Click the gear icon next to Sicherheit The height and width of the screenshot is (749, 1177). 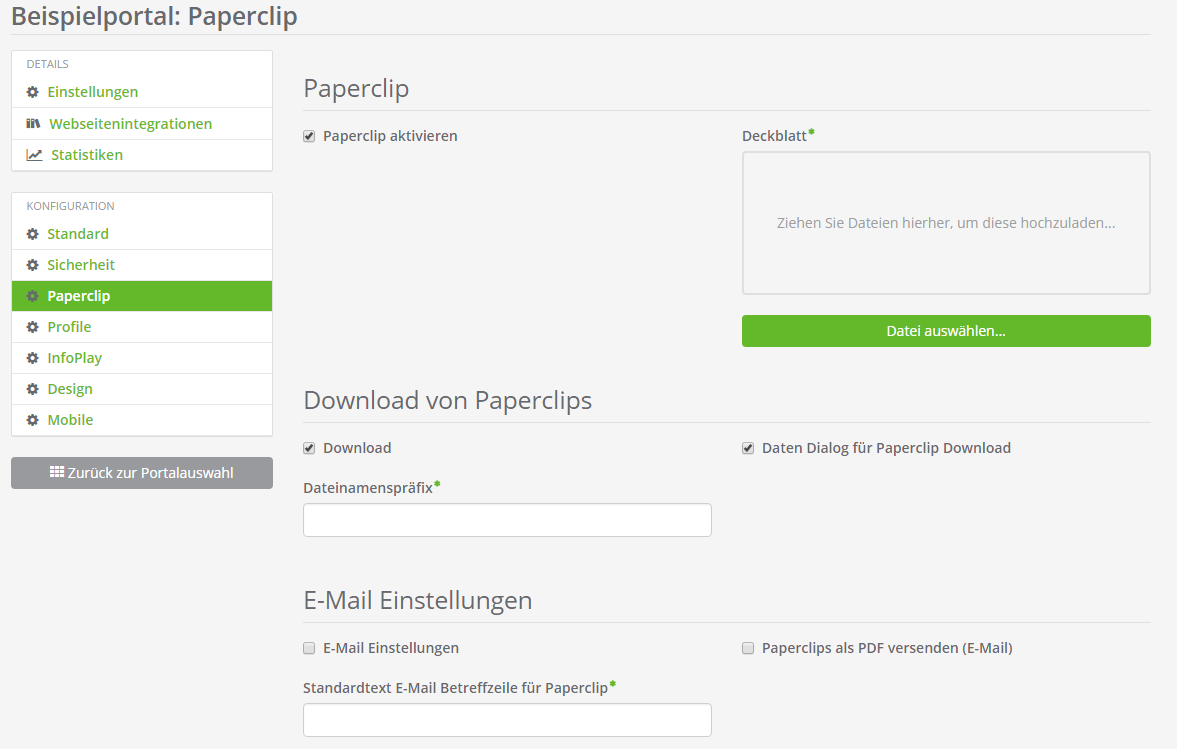coord(33,265)
